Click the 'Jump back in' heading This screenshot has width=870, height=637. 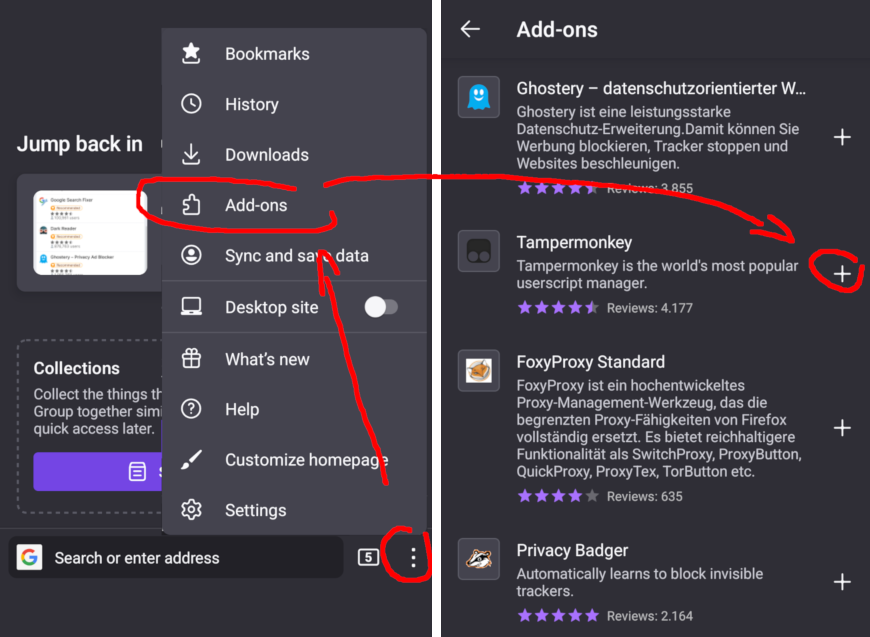[79, 144]
